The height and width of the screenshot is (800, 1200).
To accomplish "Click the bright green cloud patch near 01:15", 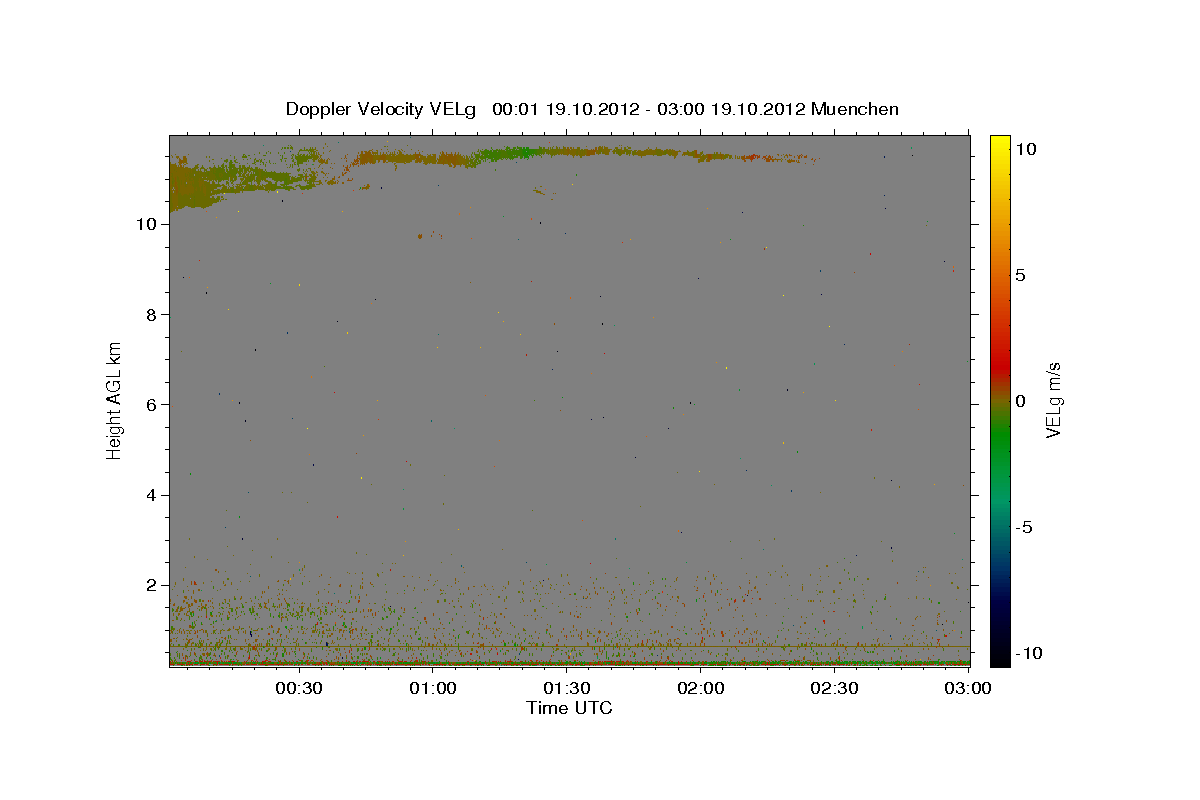I will coord(510,153).
